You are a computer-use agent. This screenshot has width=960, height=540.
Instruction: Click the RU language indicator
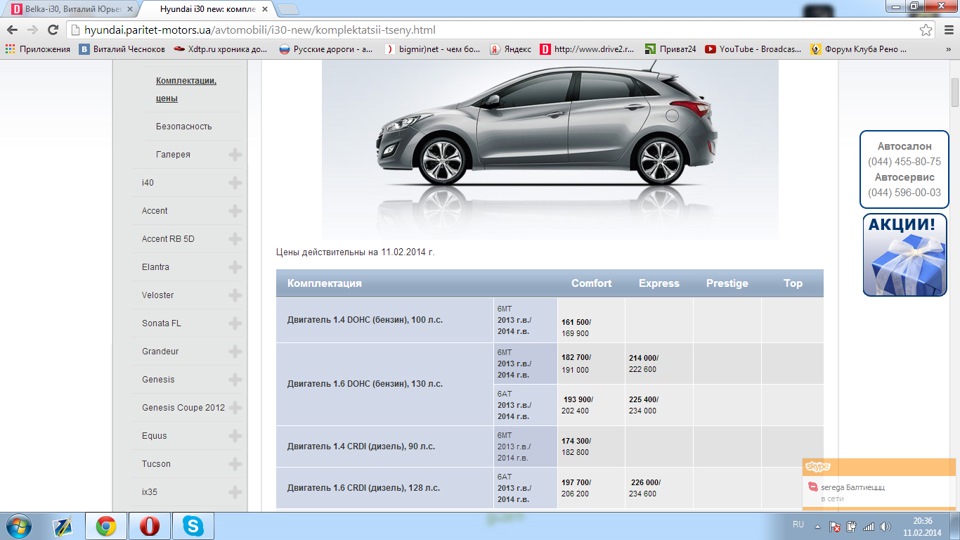798,525
